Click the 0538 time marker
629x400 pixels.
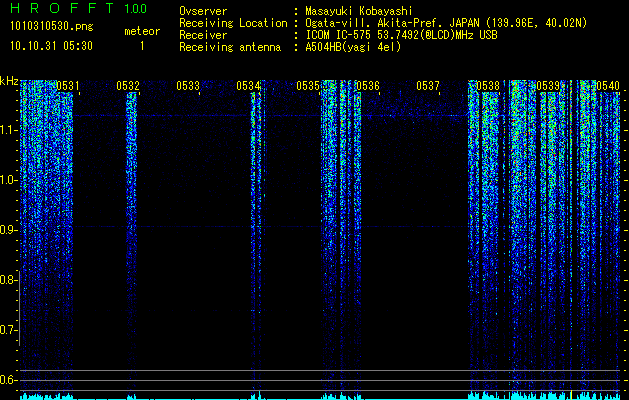[488, 86]
